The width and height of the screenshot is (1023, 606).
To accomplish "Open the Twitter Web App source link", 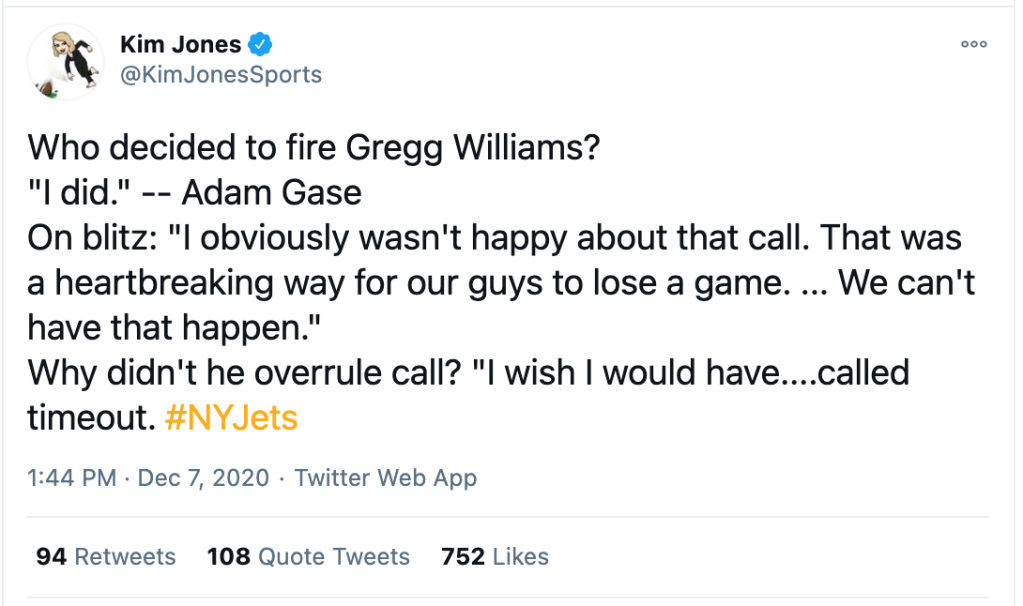I will (x=386, y=478).
